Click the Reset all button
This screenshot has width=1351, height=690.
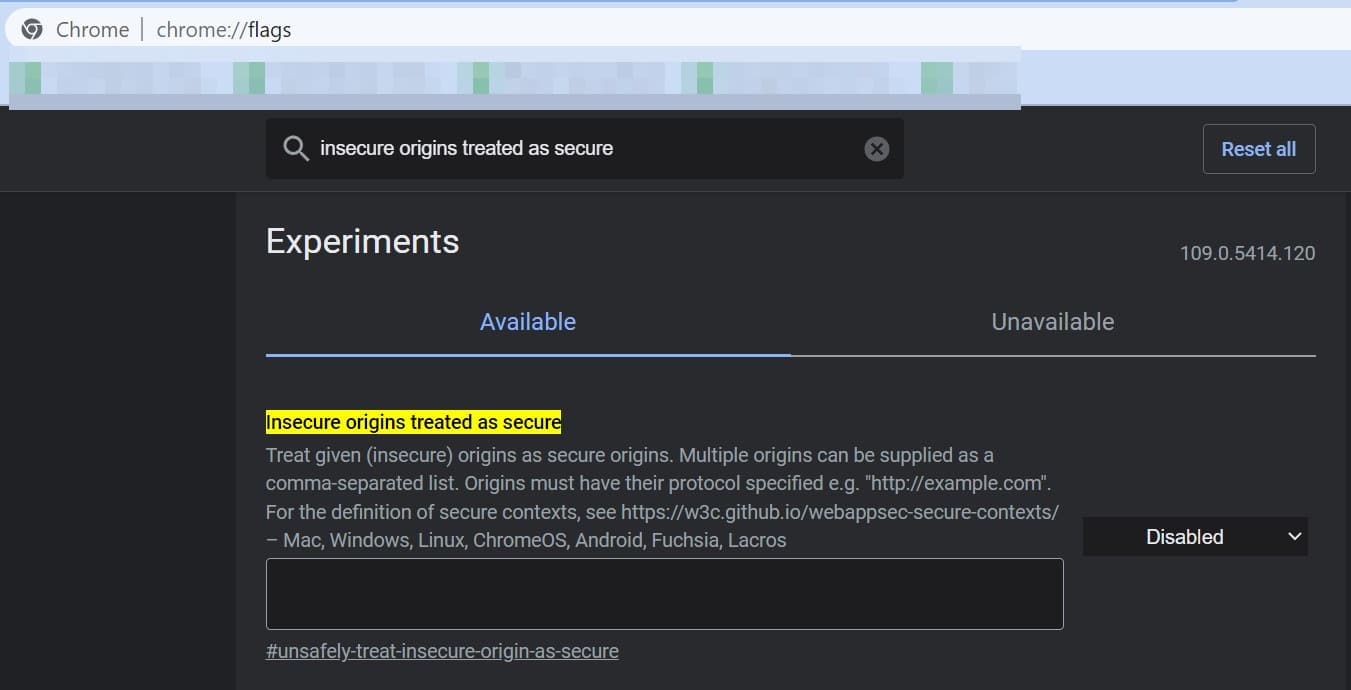pyautogui.click(x=1259, y=149)
